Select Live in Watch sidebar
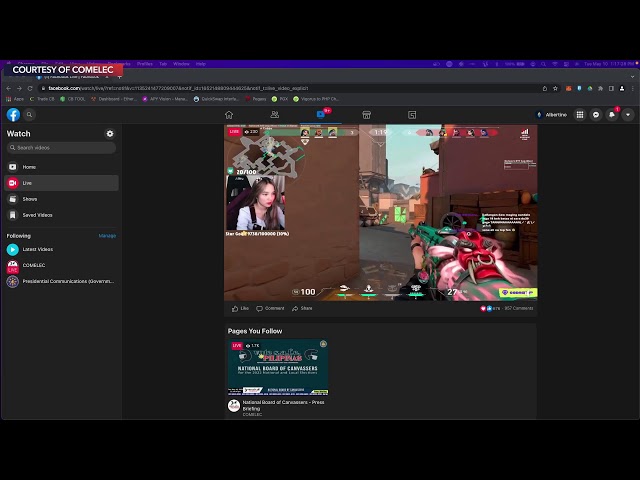Image resolution: width=640 pixels, height=480 pixels. (x=61, y=183)
